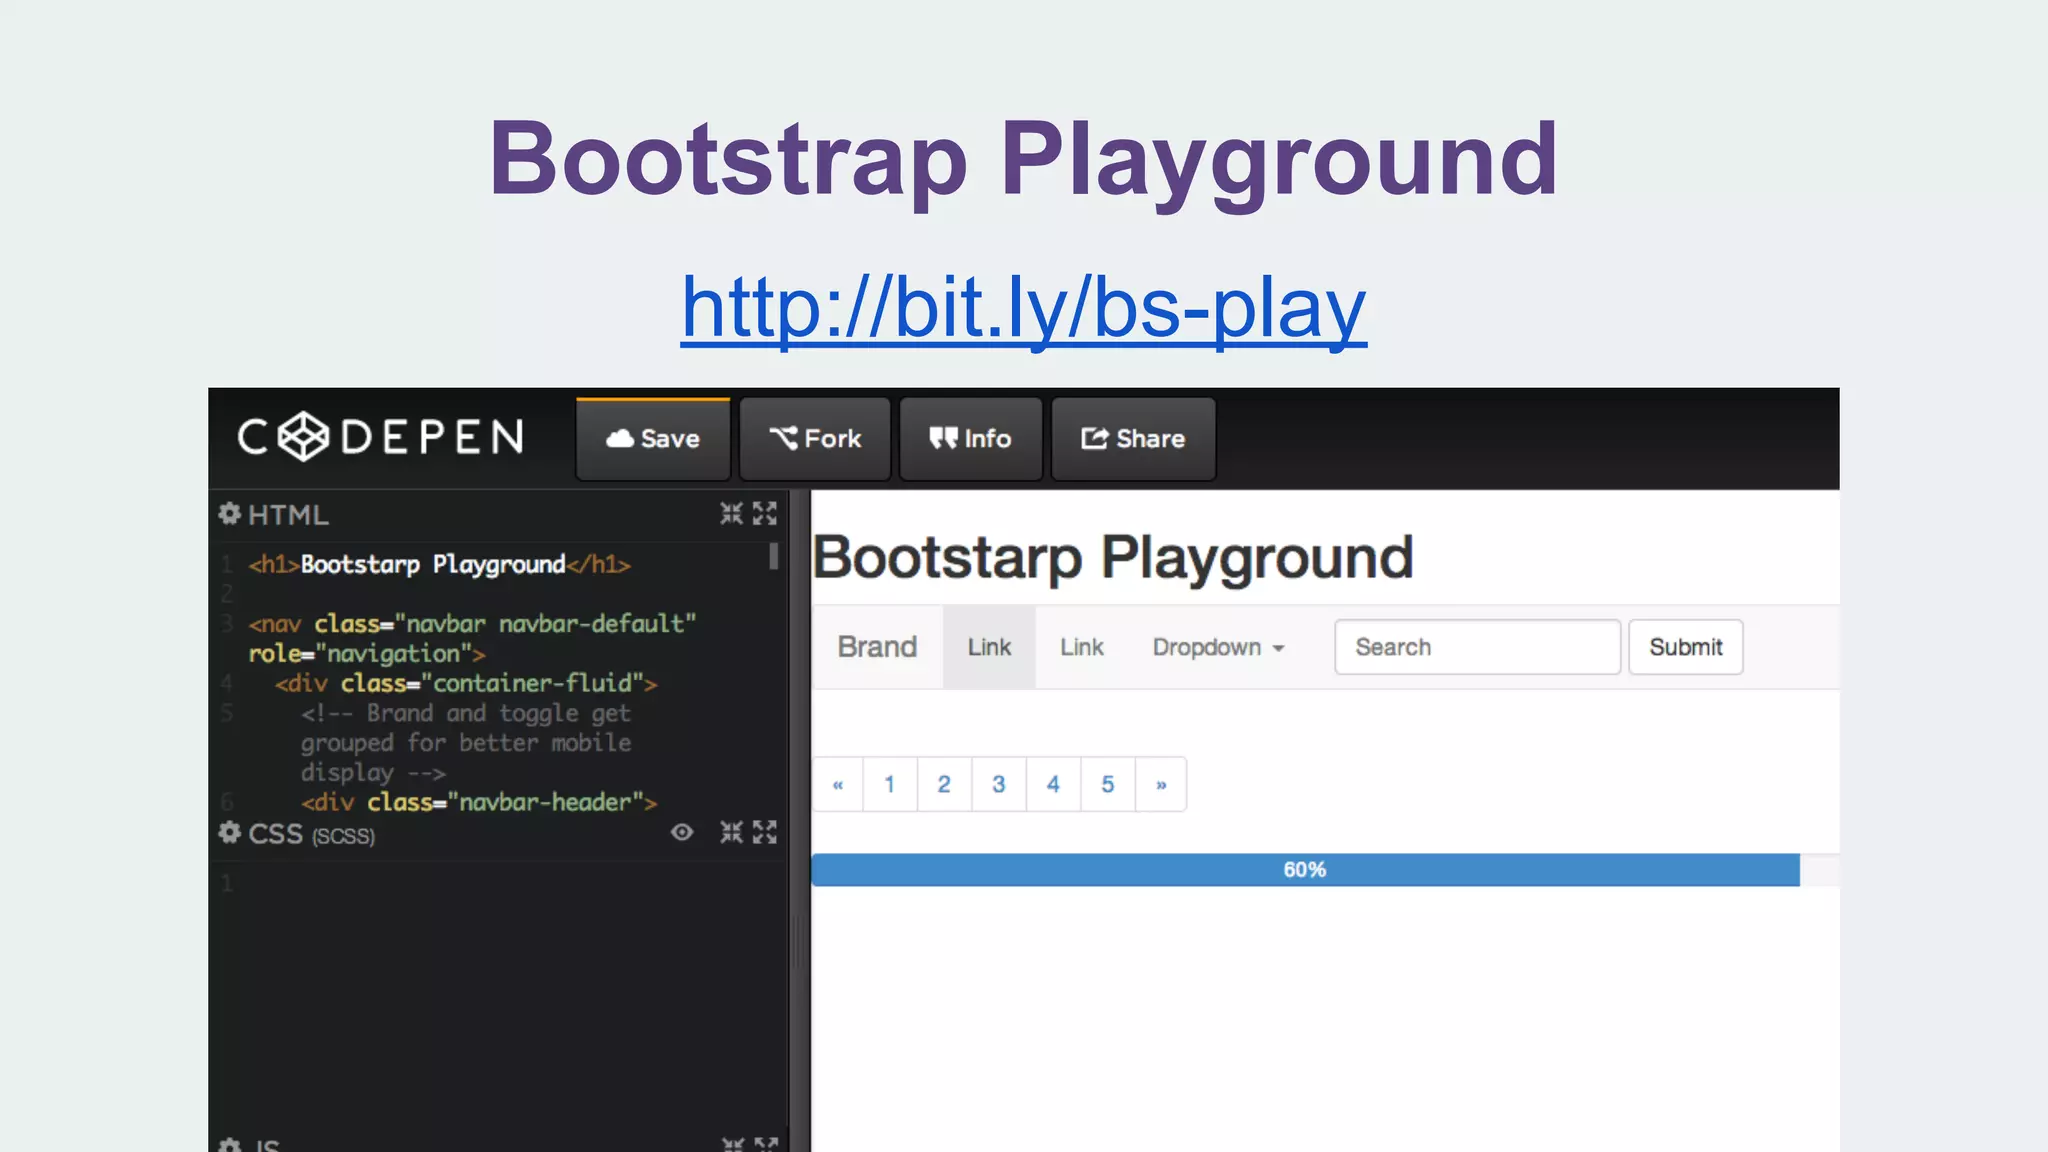This screenshot has height=1152, width=2048.
Task: Open CSS panel settings gear
Action: (x=230, y=833)
